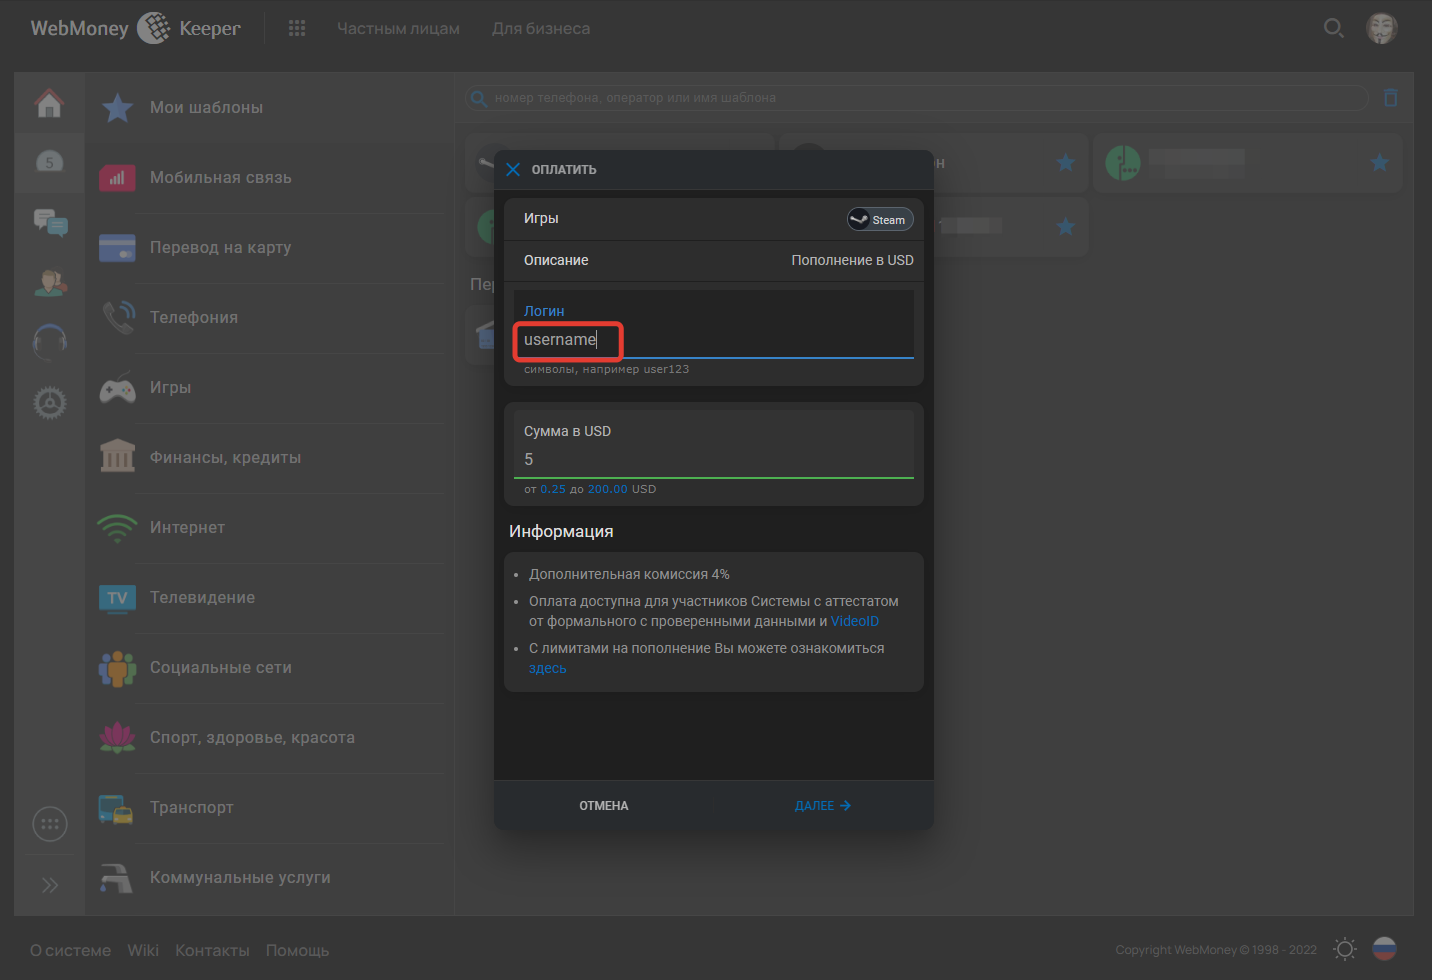
Task: Click the Мобильная связь signal icon
Action: (117, 178)
